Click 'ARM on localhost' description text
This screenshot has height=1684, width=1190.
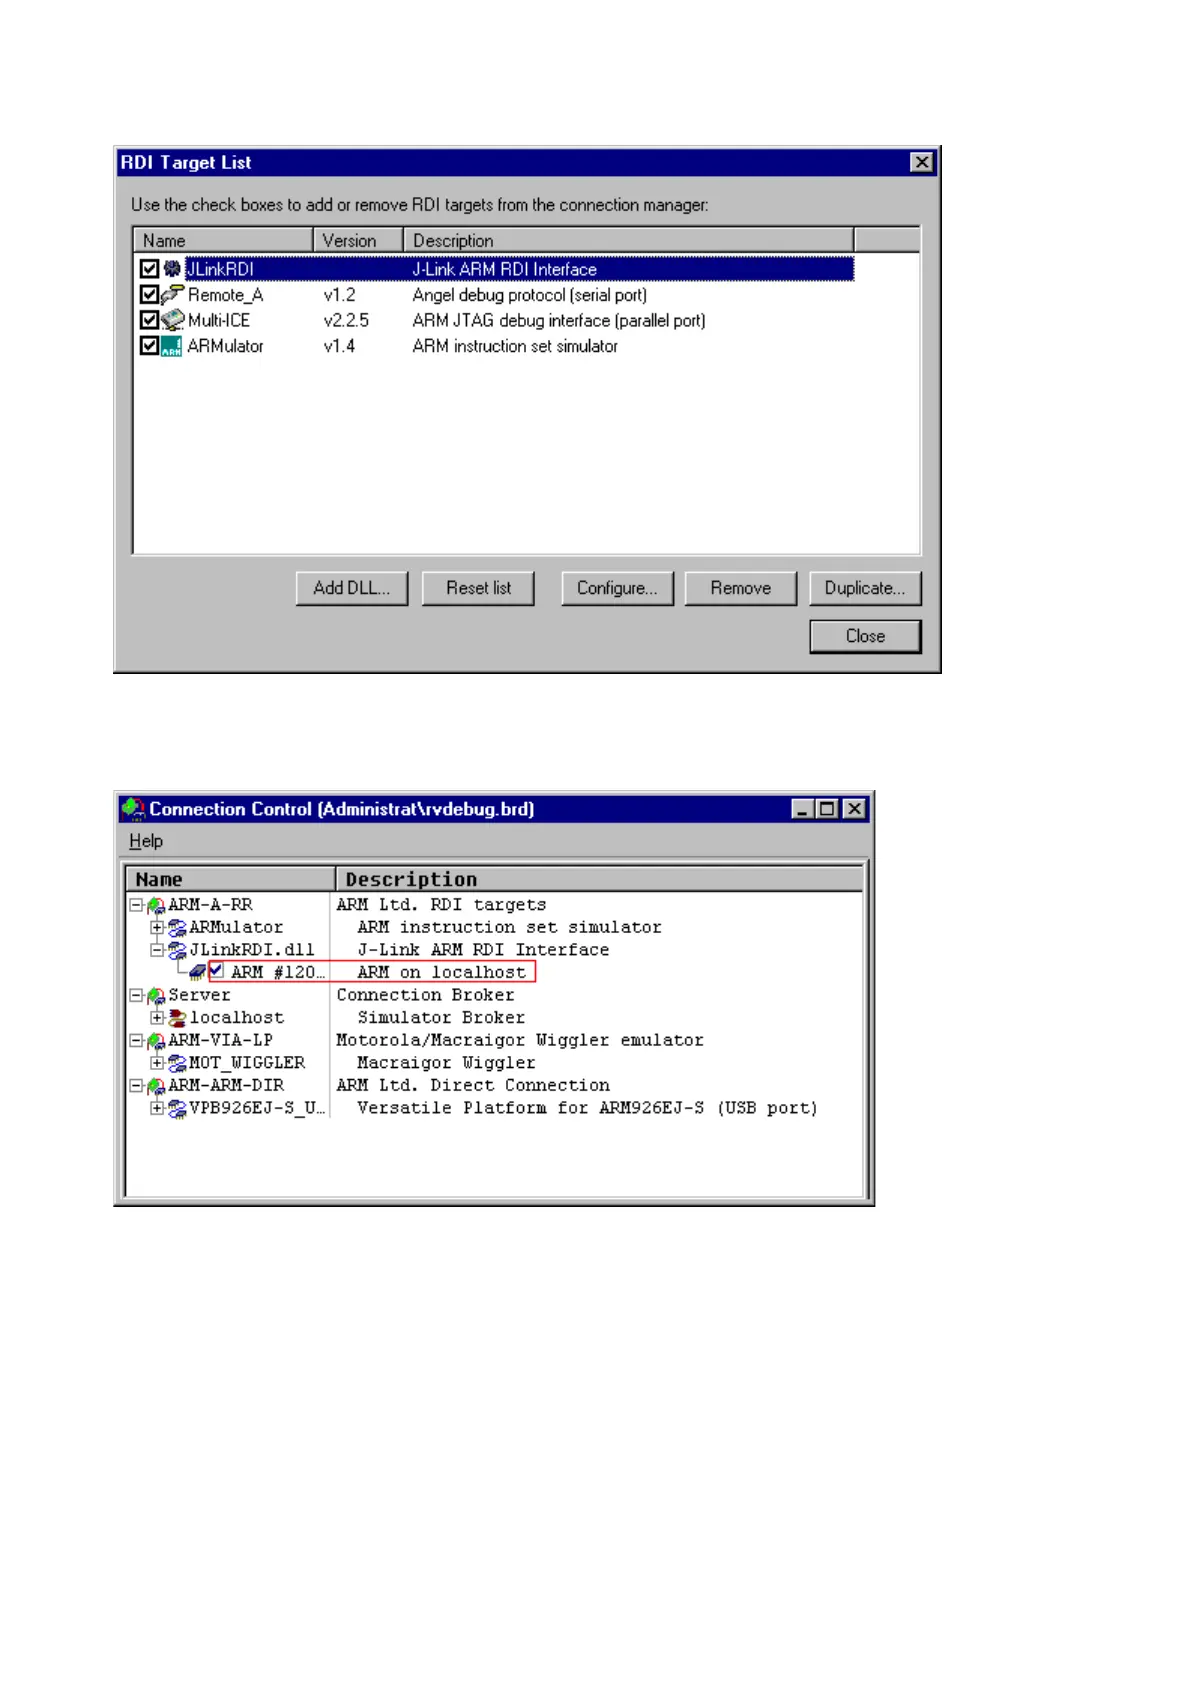pyautogui.click(x=441, y=972)
